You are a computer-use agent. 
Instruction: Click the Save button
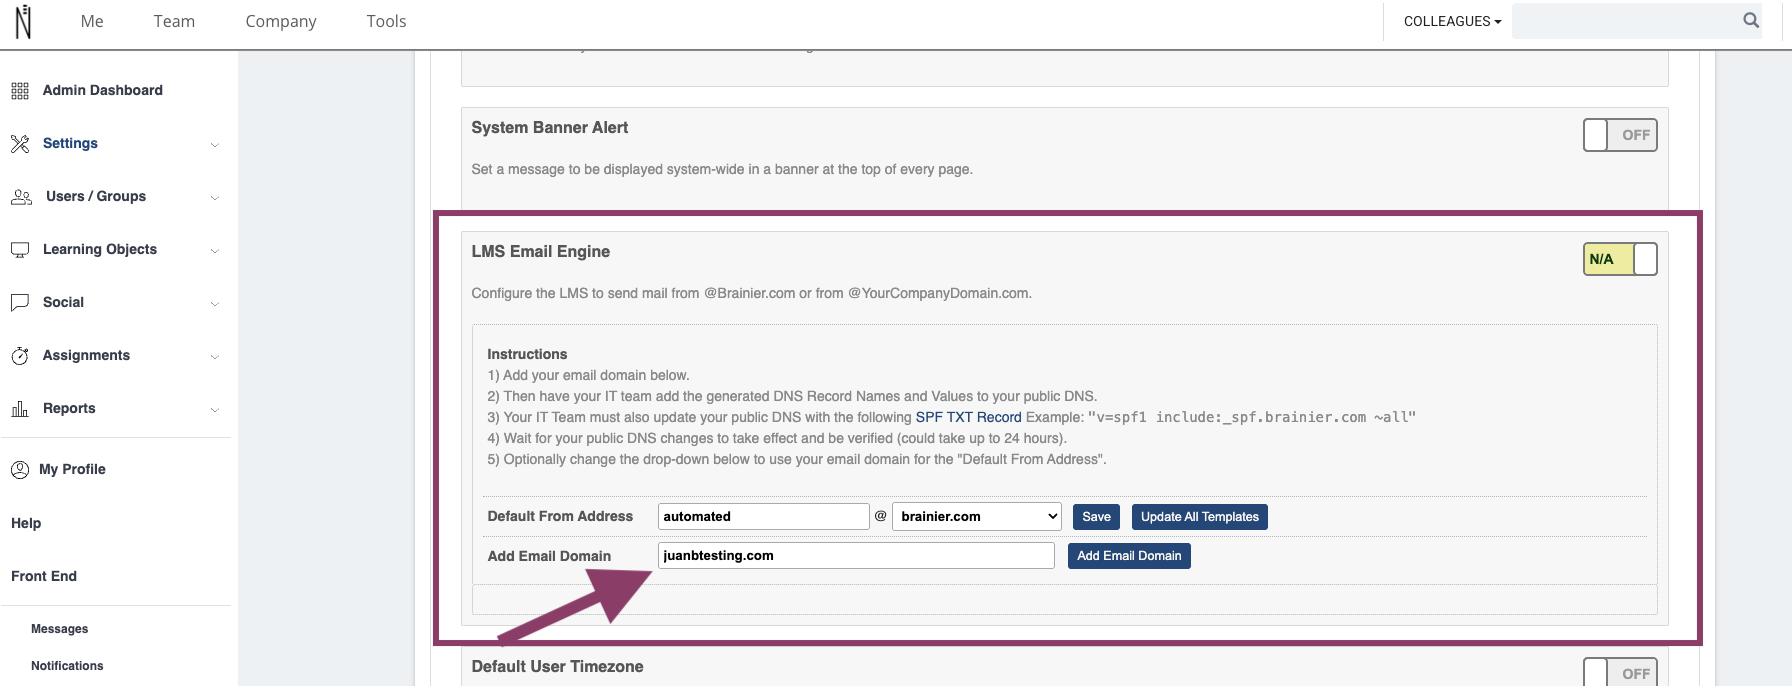[1096, 517]
